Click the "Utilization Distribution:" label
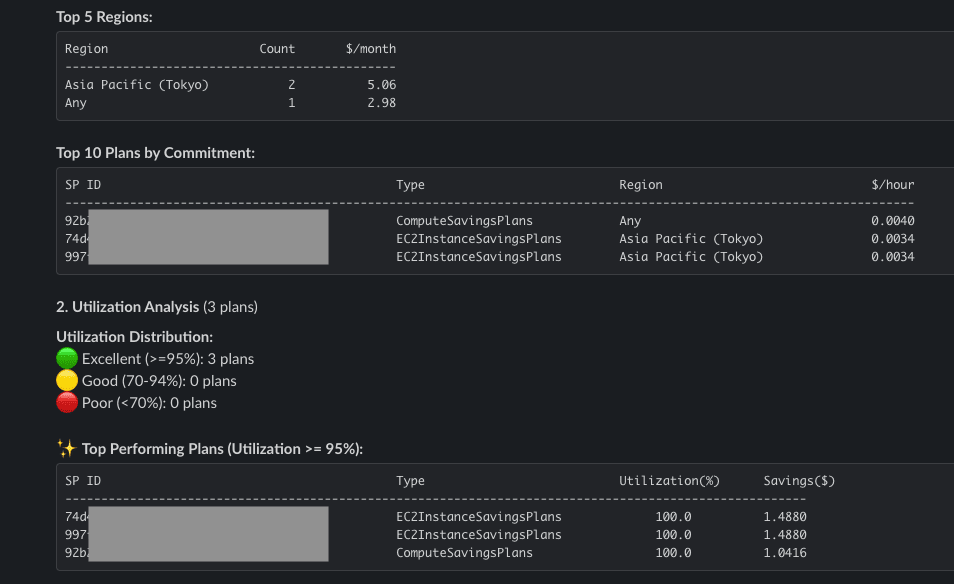The width and height of the screenshot is (954, 584). [134, 337]
